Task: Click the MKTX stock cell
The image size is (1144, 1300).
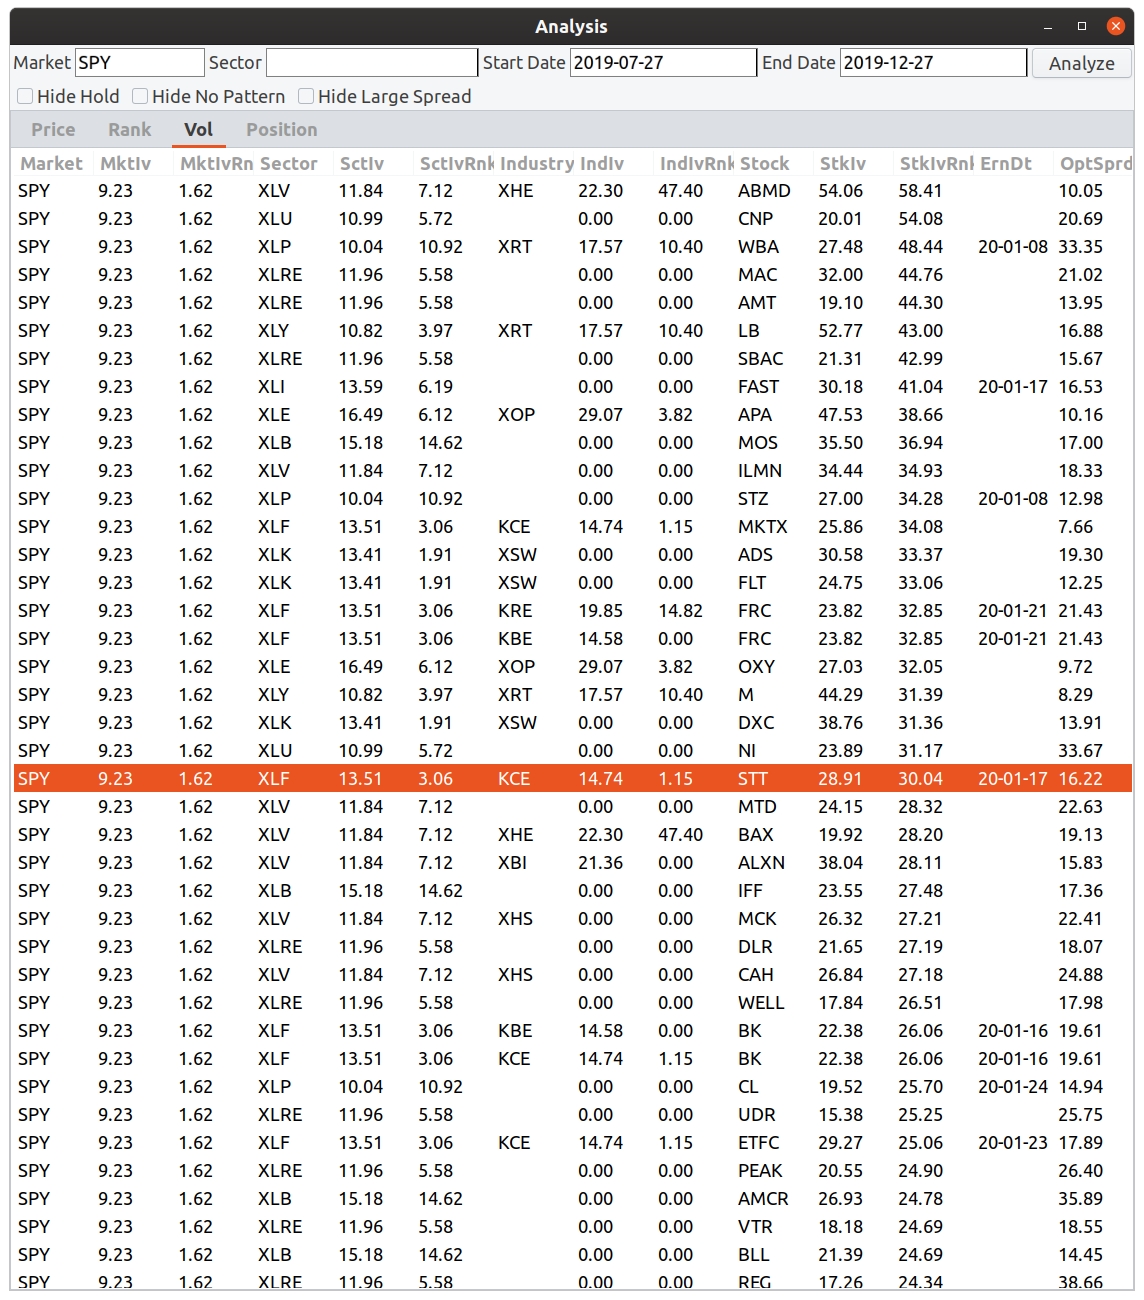Action: point(763,527)
